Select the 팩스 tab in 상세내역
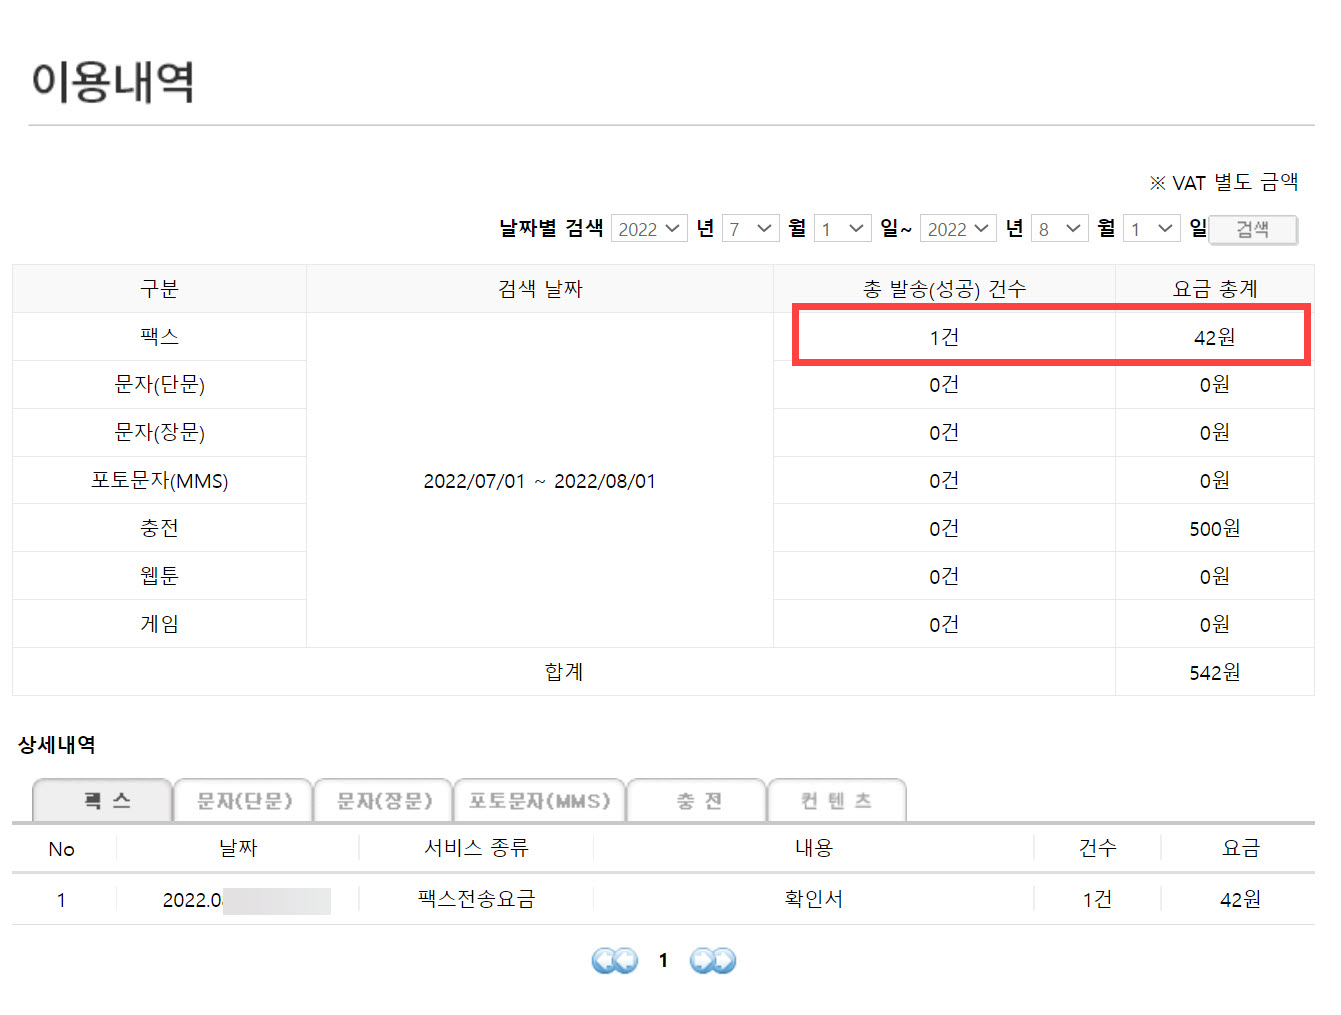Image resolution: width=1341 pixels, height=1015 pixels. pos(102,800)
